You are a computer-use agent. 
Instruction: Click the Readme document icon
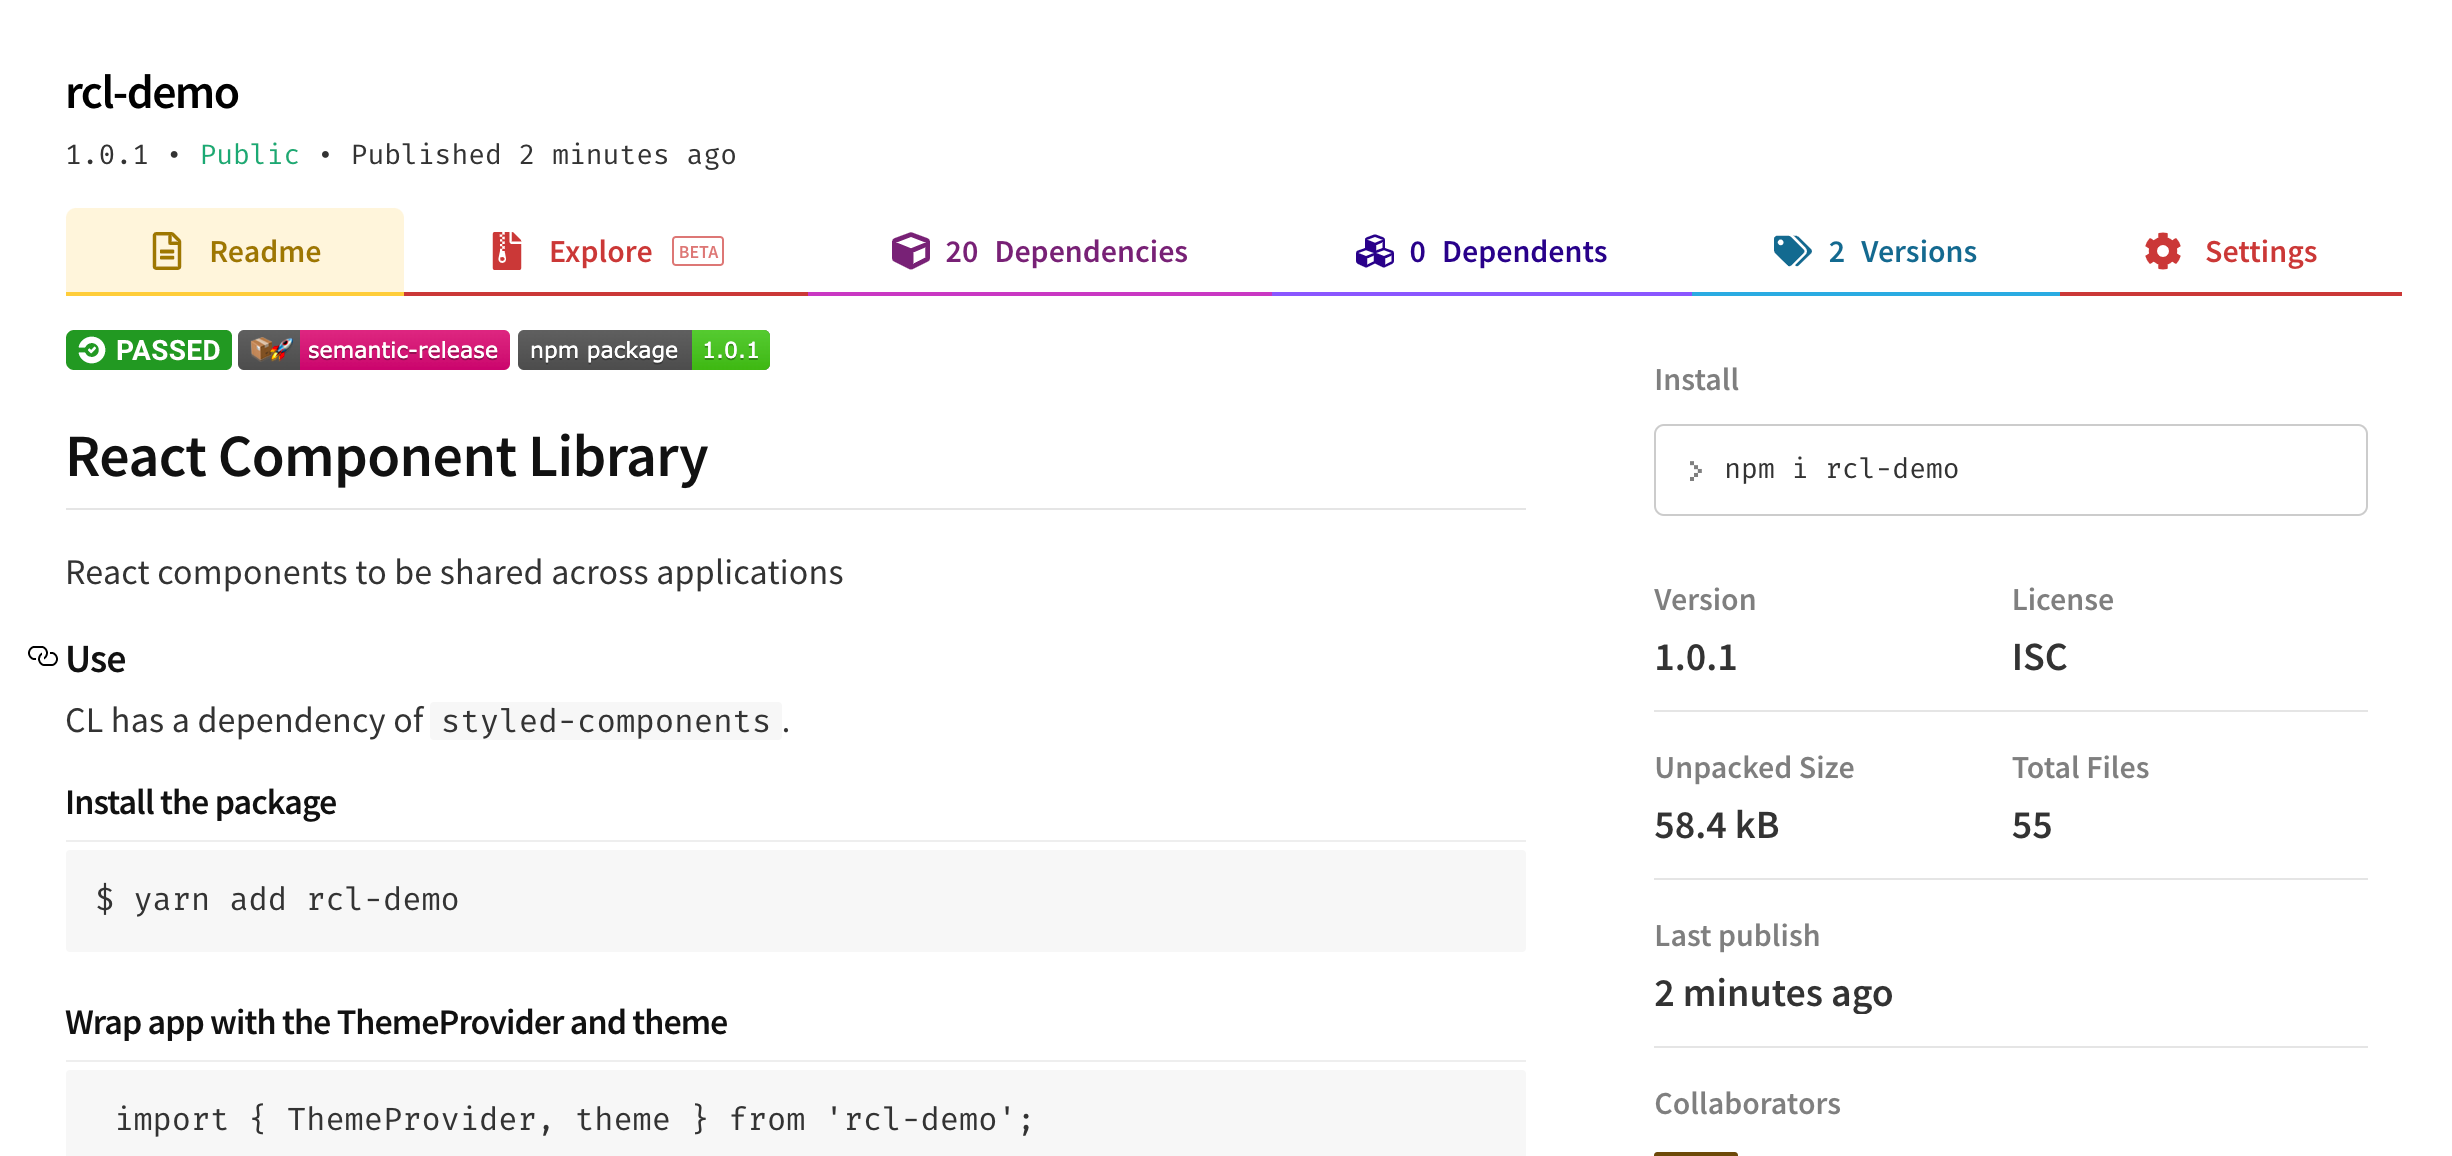point(166,251)
